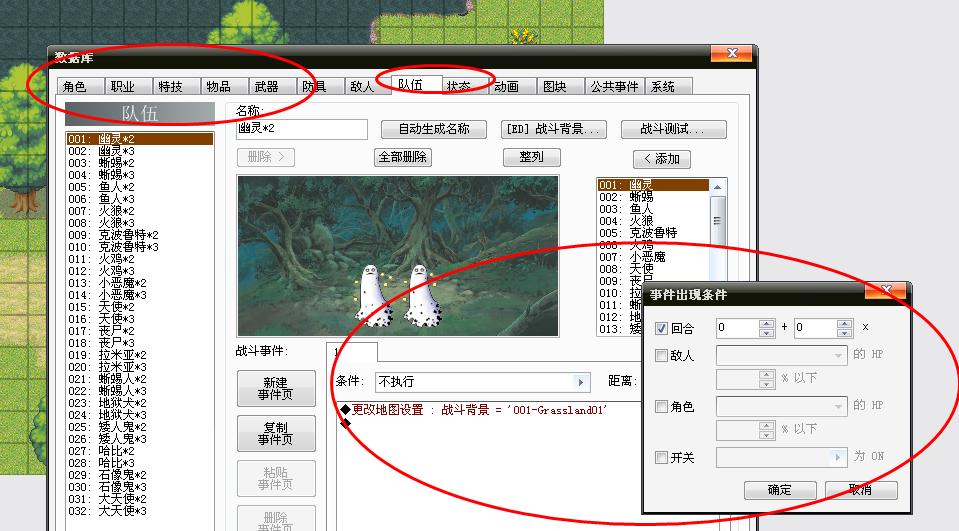Image resolution: width=959 pixels, height=531 pixels.
Task: Open the 物品 tab
Action: (x=224, y=86)
